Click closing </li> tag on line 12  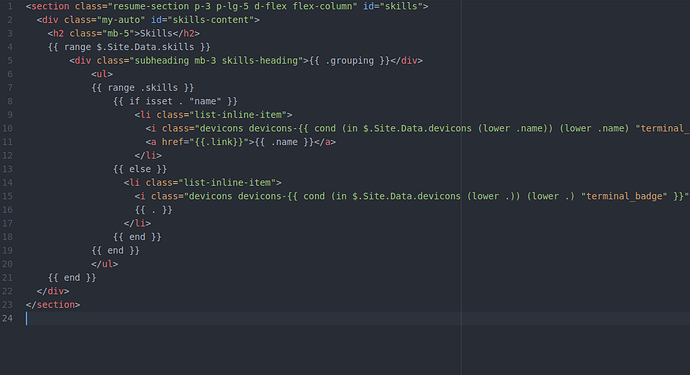[x=148, y=155]
